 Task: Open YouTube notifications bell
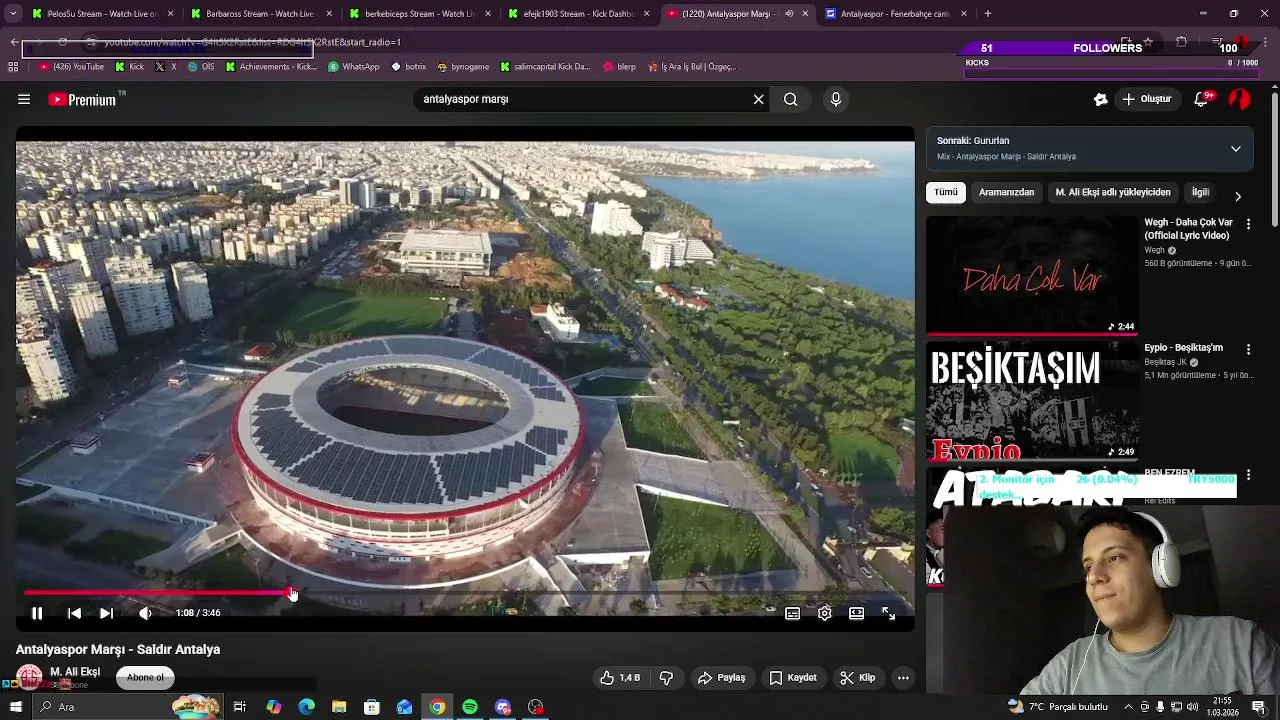(1203, 99)
